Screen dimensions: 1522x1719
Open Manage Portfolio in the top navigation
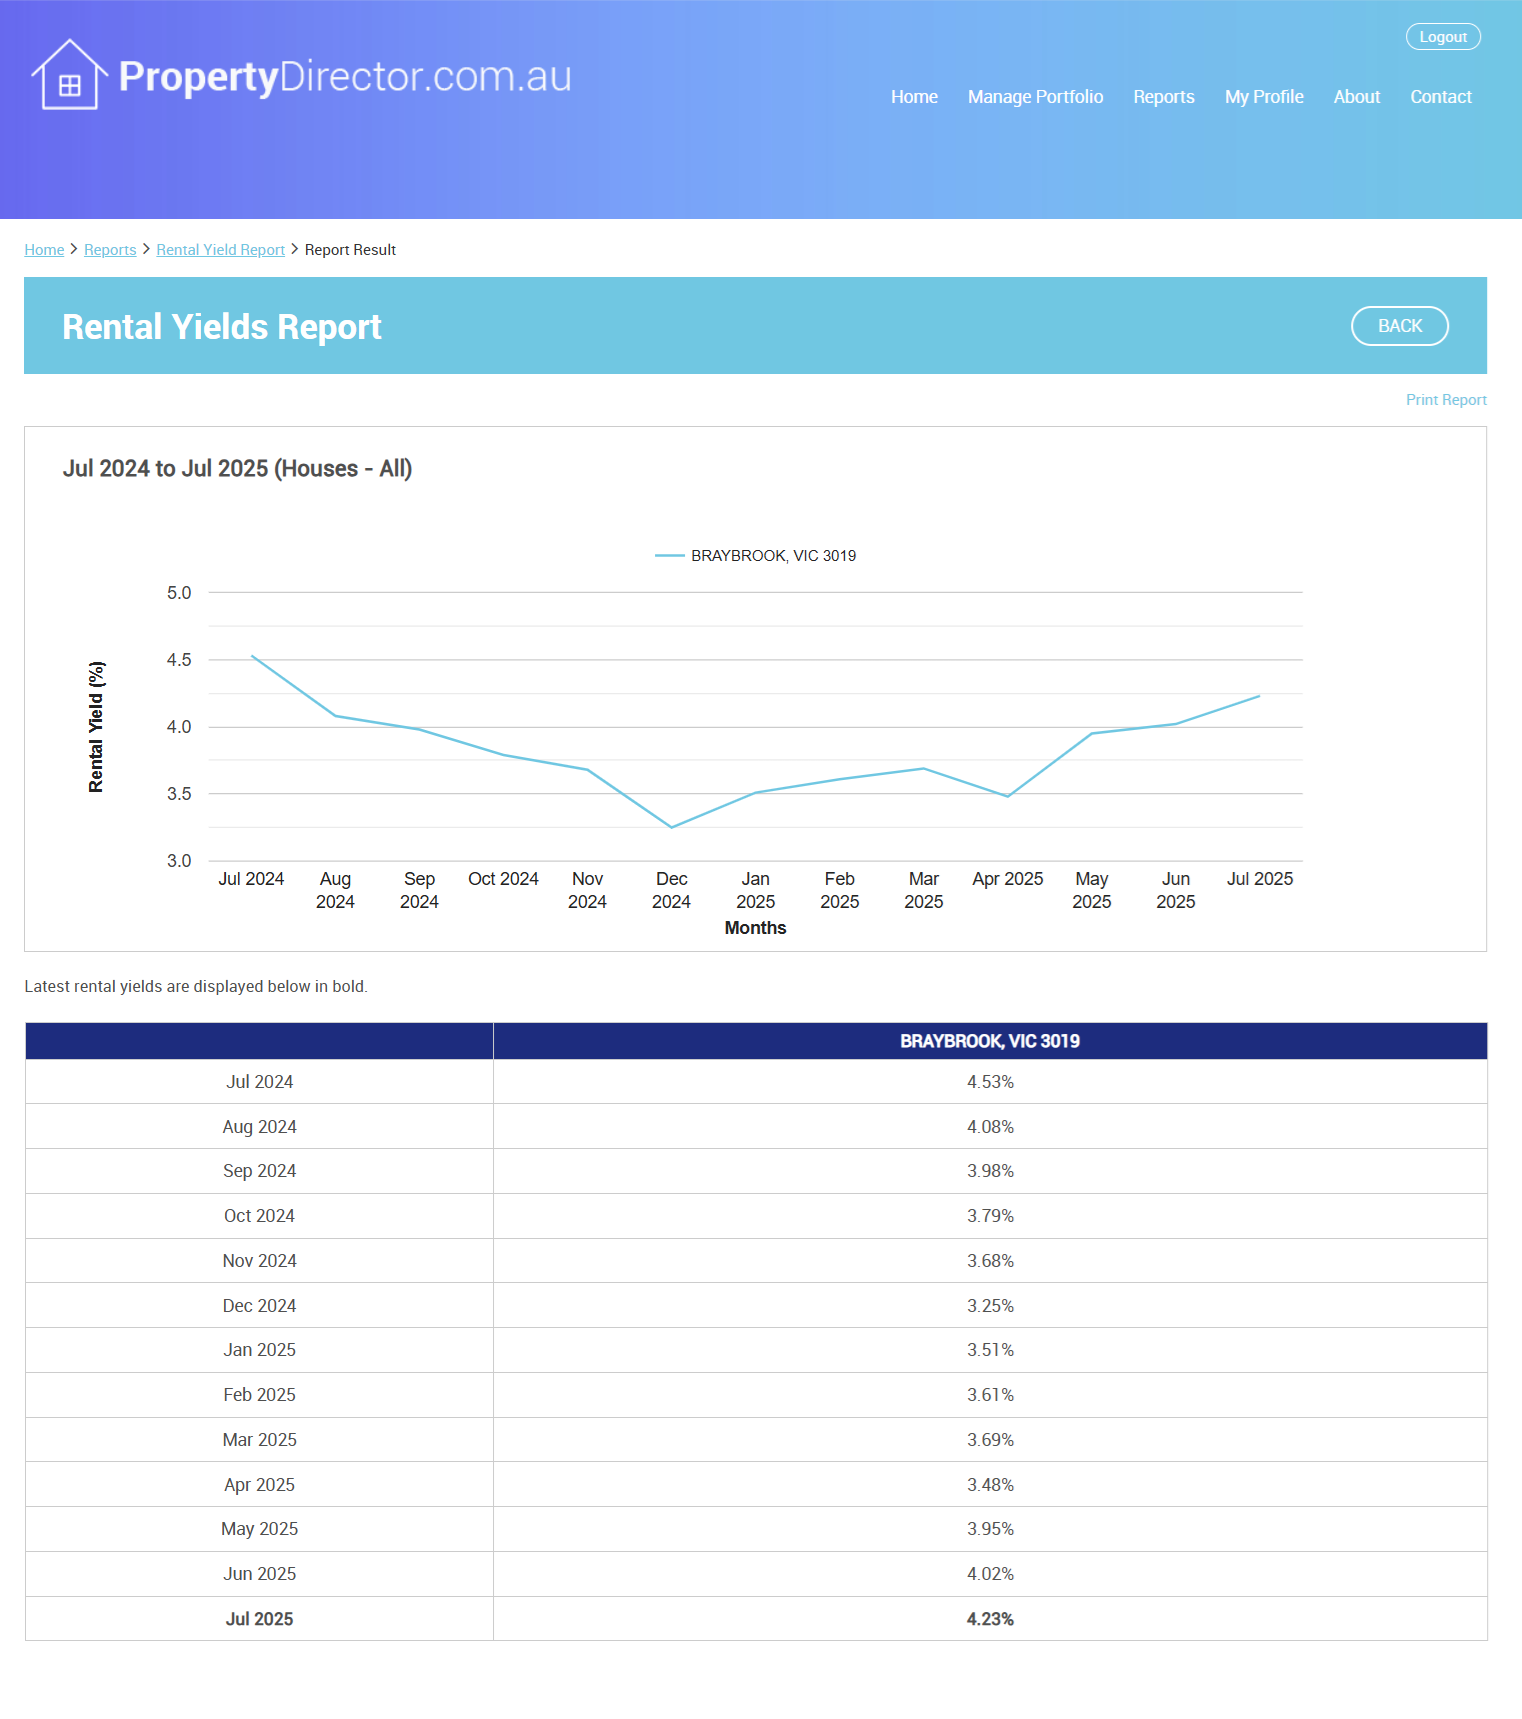click(1035, 97)
